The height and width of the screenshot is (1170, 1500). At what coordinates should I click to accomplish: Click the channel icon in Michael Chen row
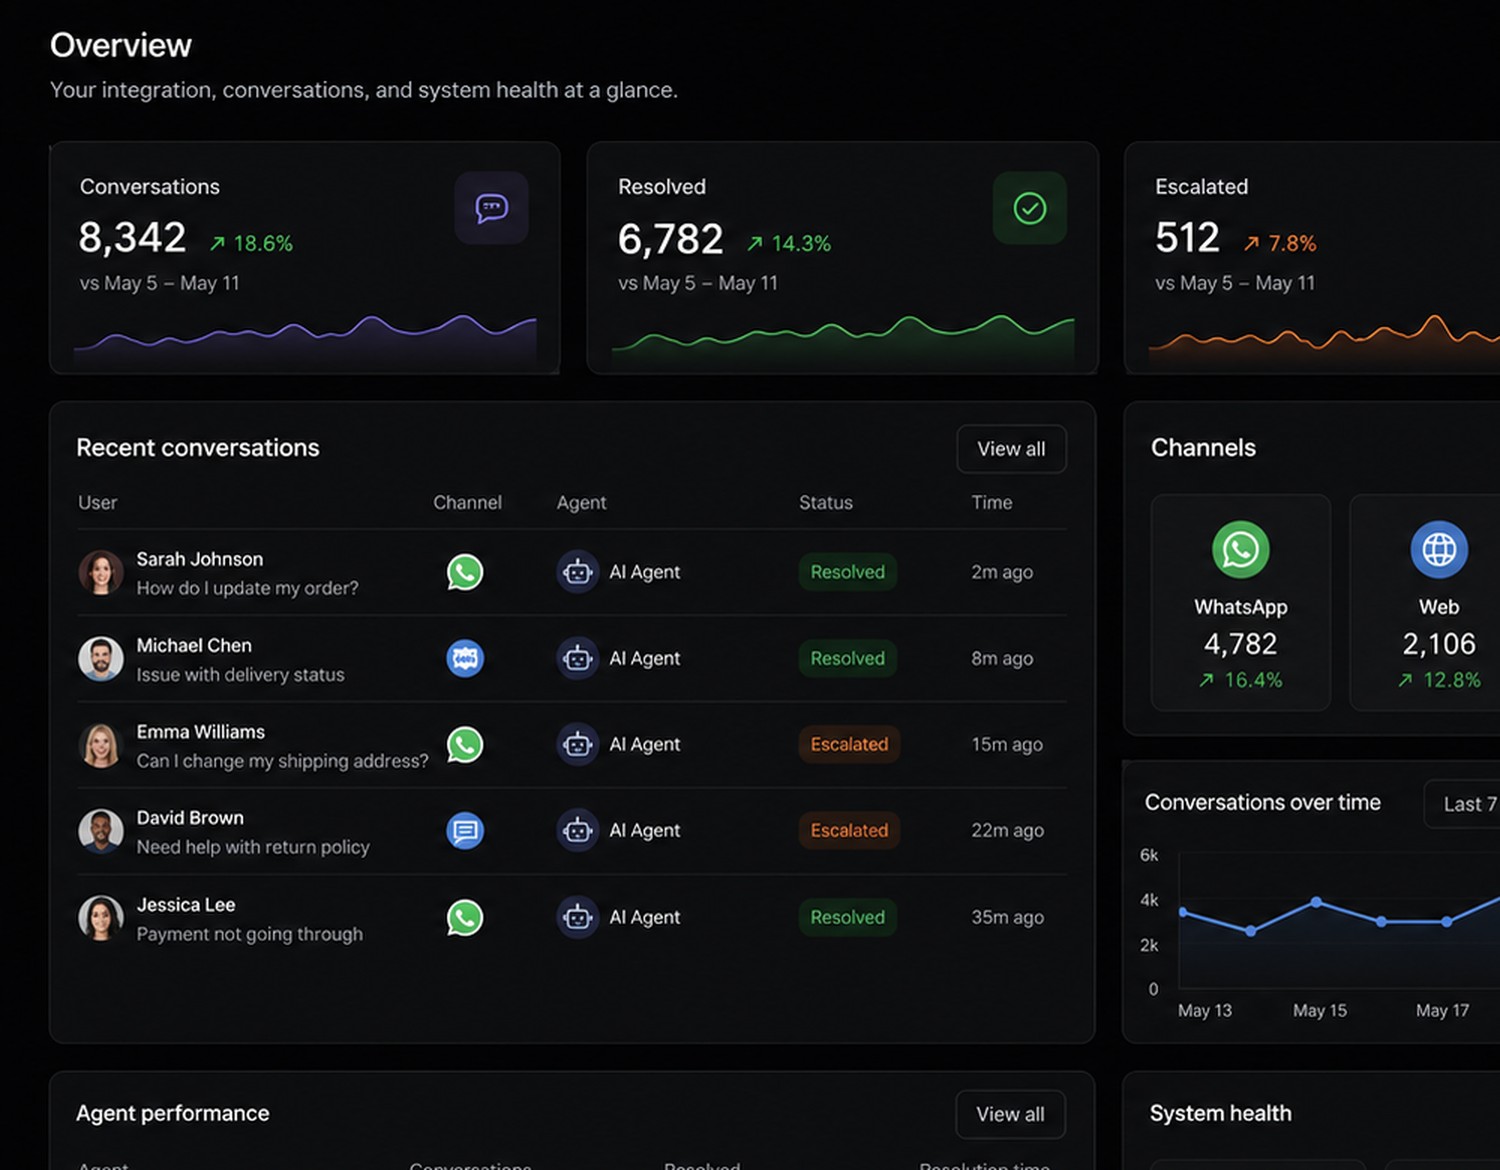click(x=465, y=658)
